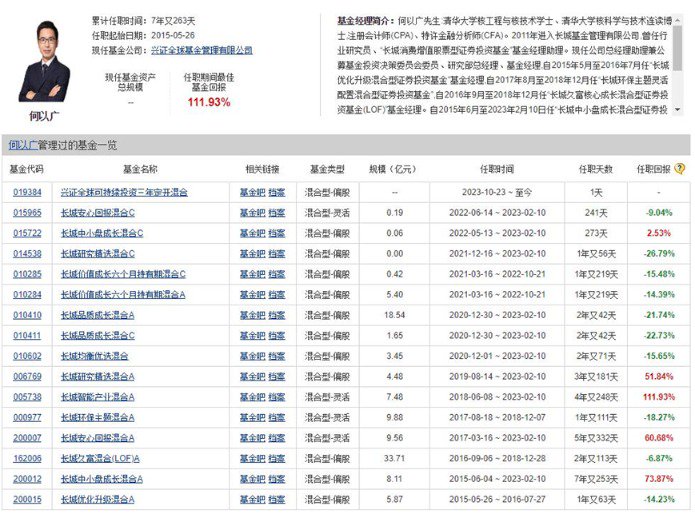Screen dimensions: 695x518
Task: Click the 任职天数 column header
Action: click(x=596, y=169)
